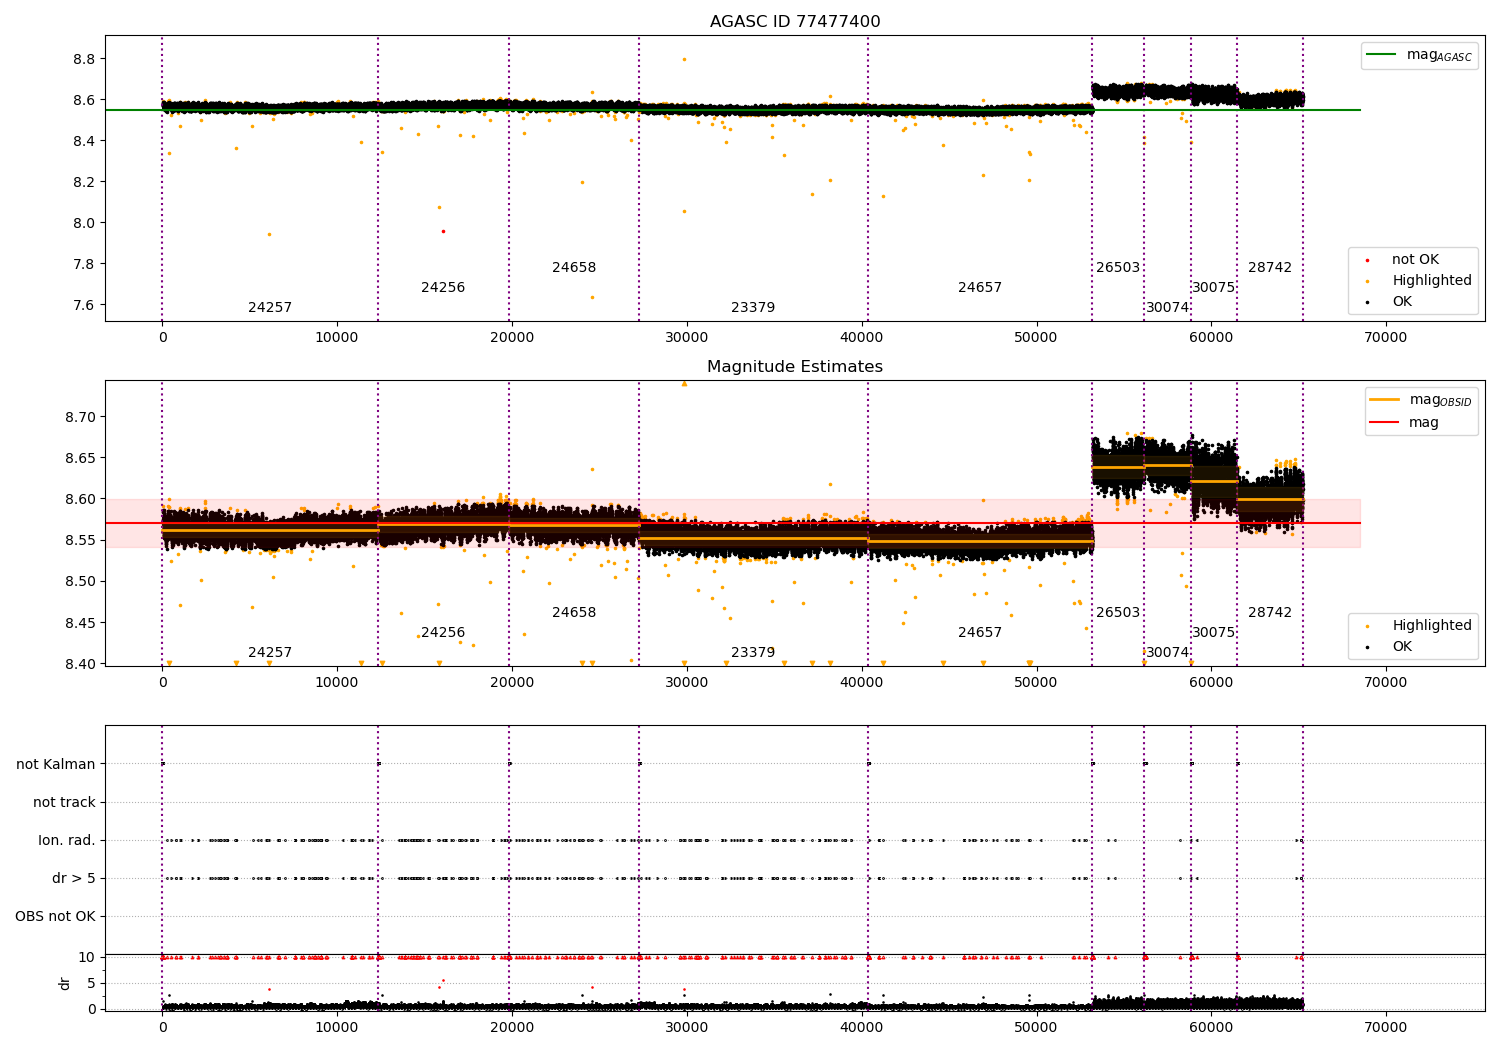Viewport: 1500px width, 1050px height.
Task: Click the 8.40 y-axis tick label
Action: point(80,665)
